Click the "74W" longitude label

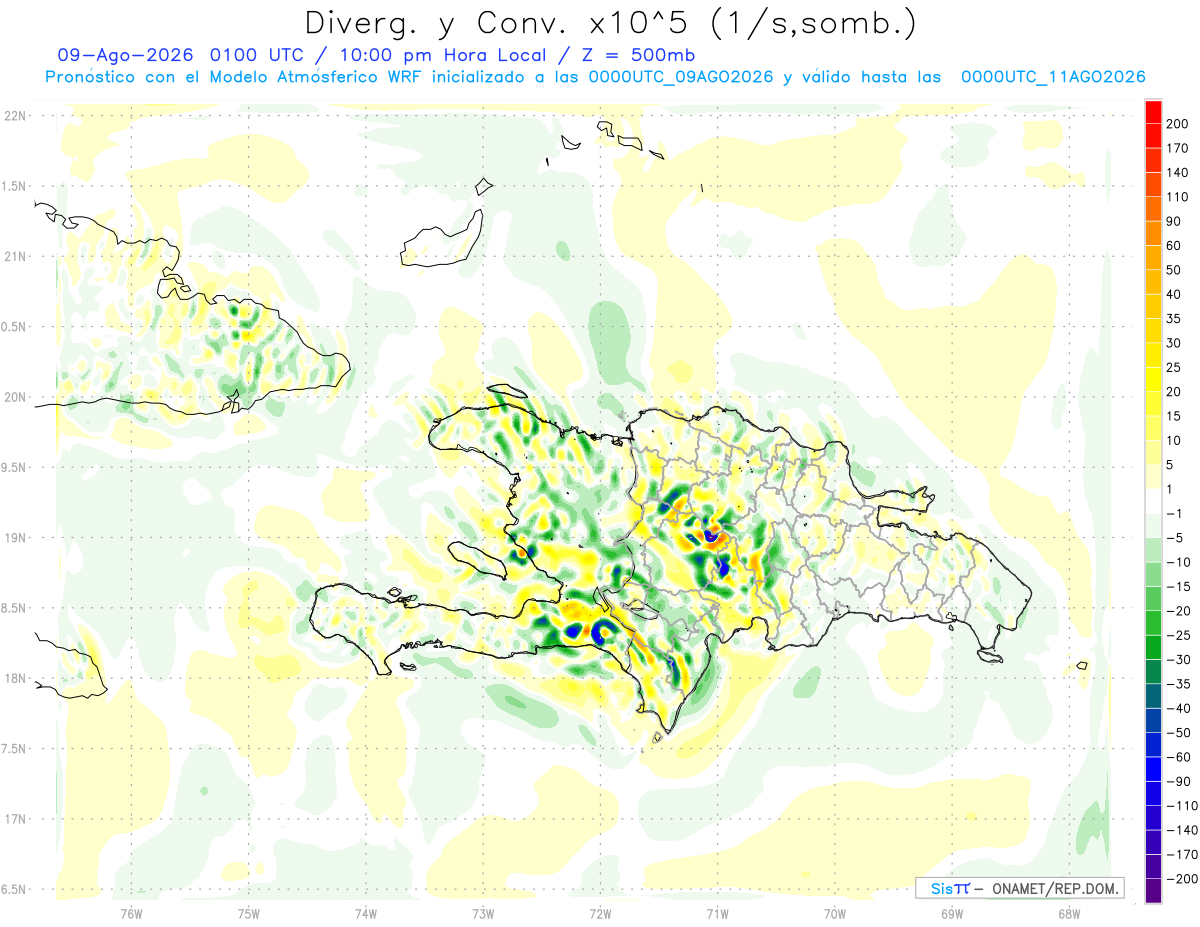(x=365, y=913)
